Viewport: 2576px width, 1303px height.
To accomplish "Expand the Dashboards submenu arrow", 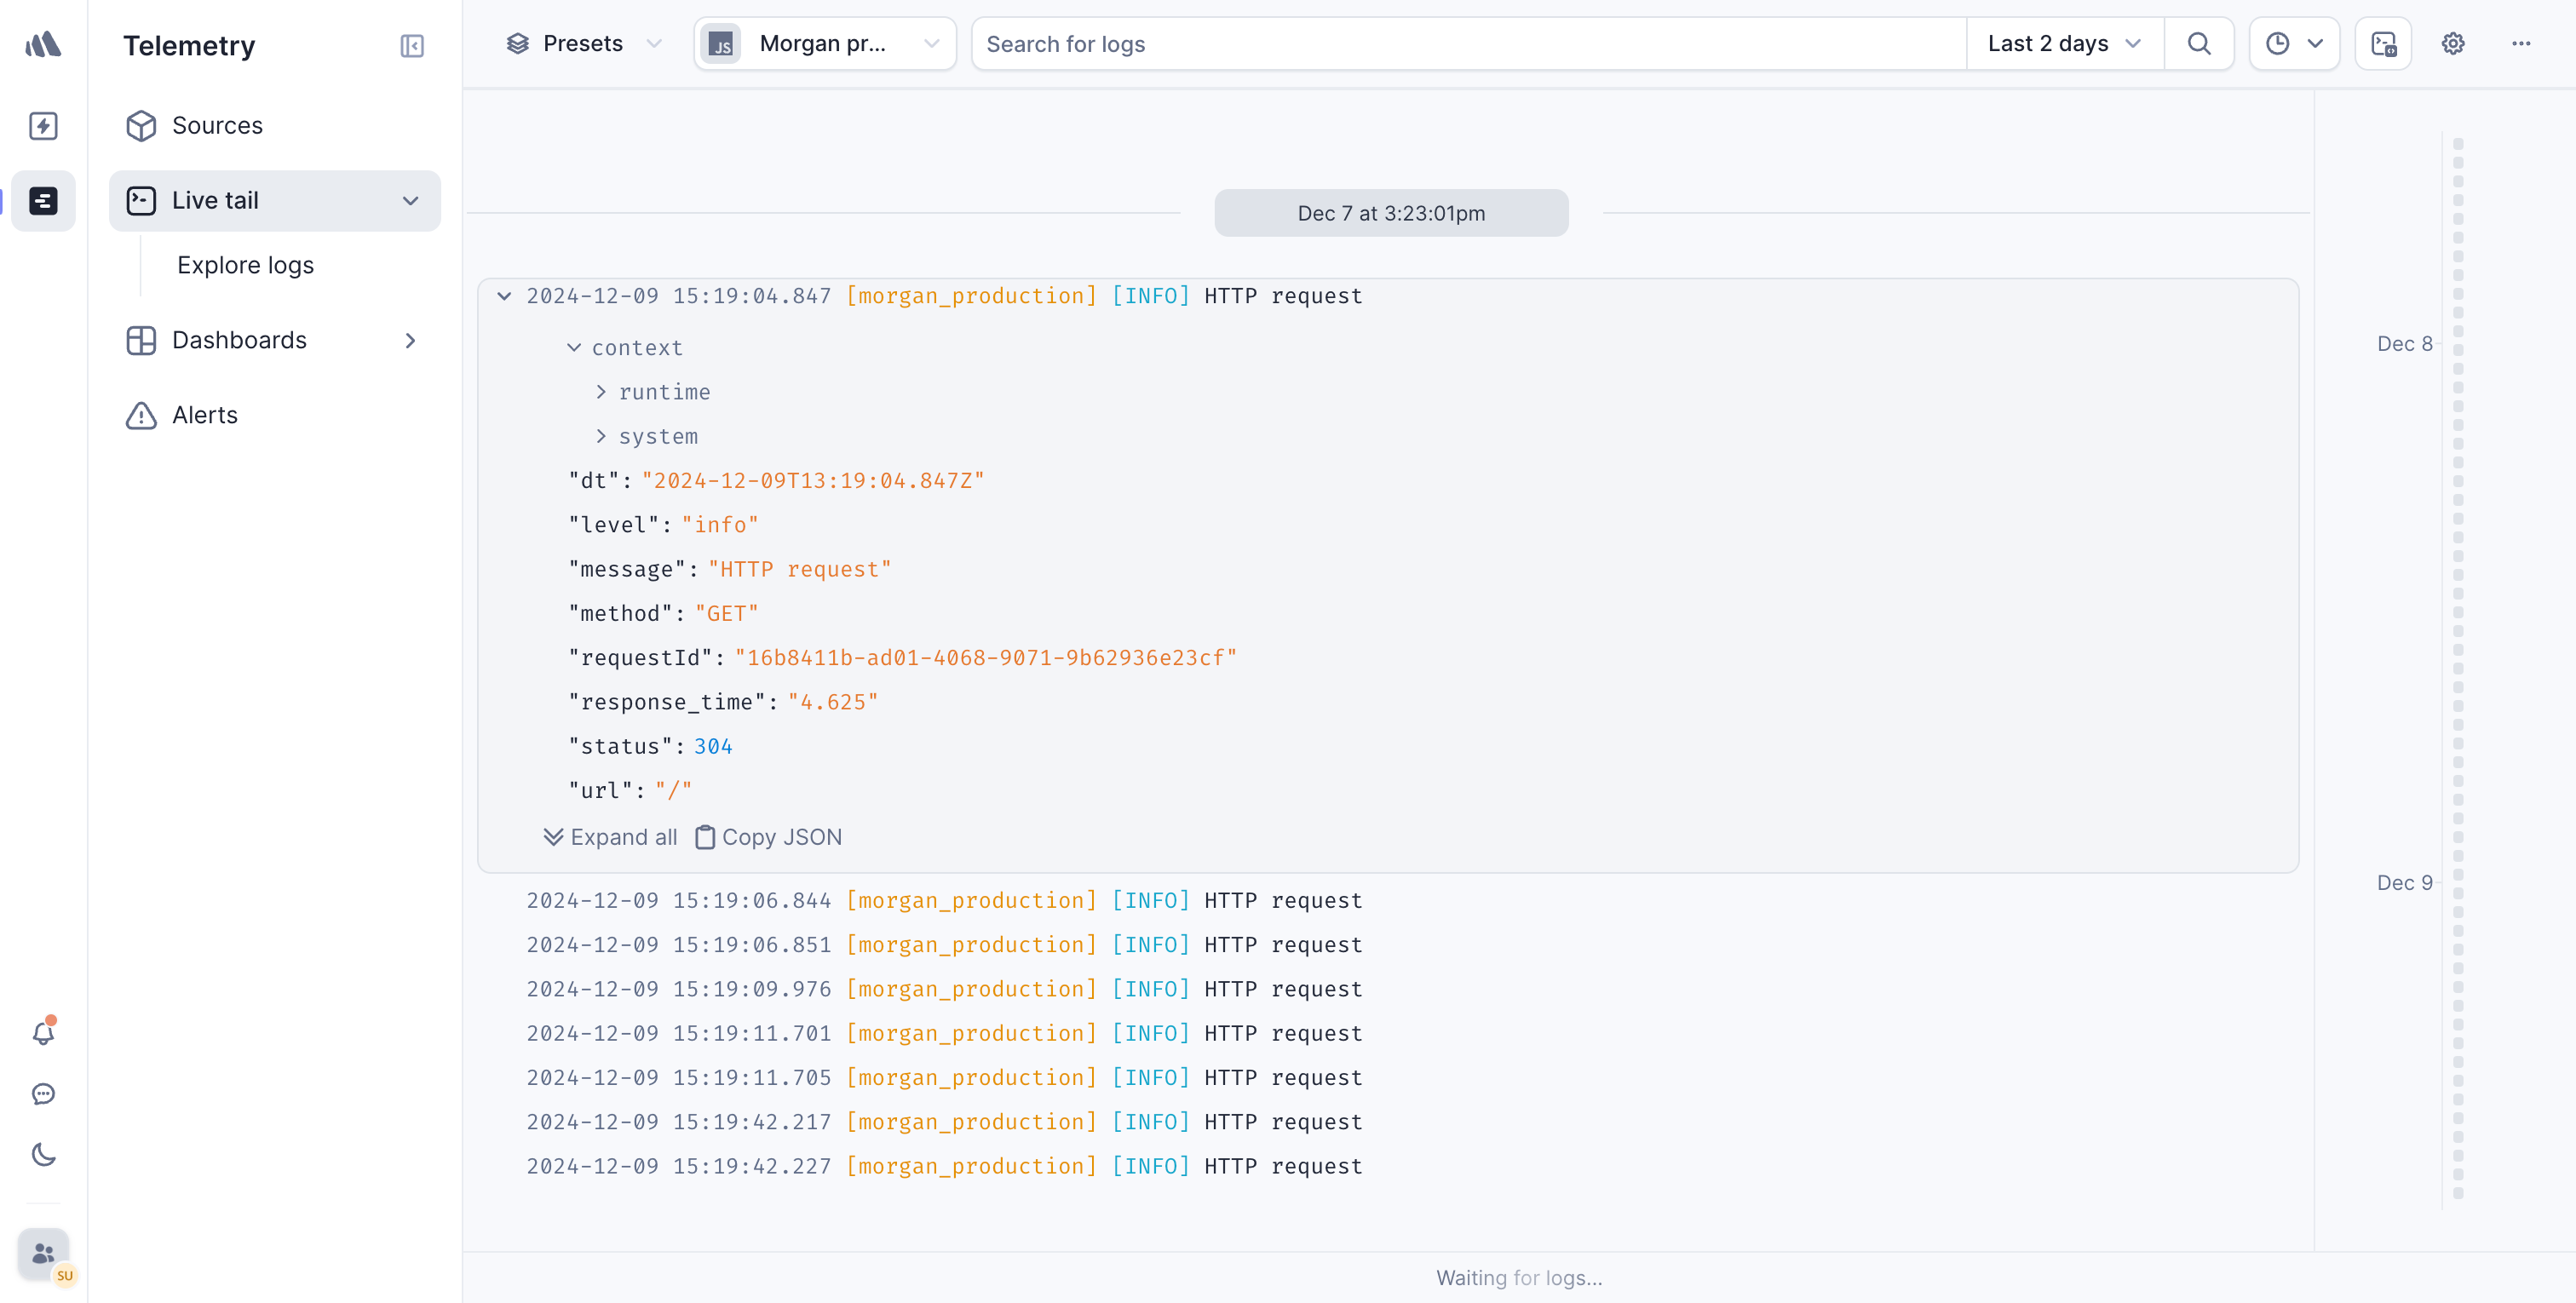I will click(x=410, y=341).
